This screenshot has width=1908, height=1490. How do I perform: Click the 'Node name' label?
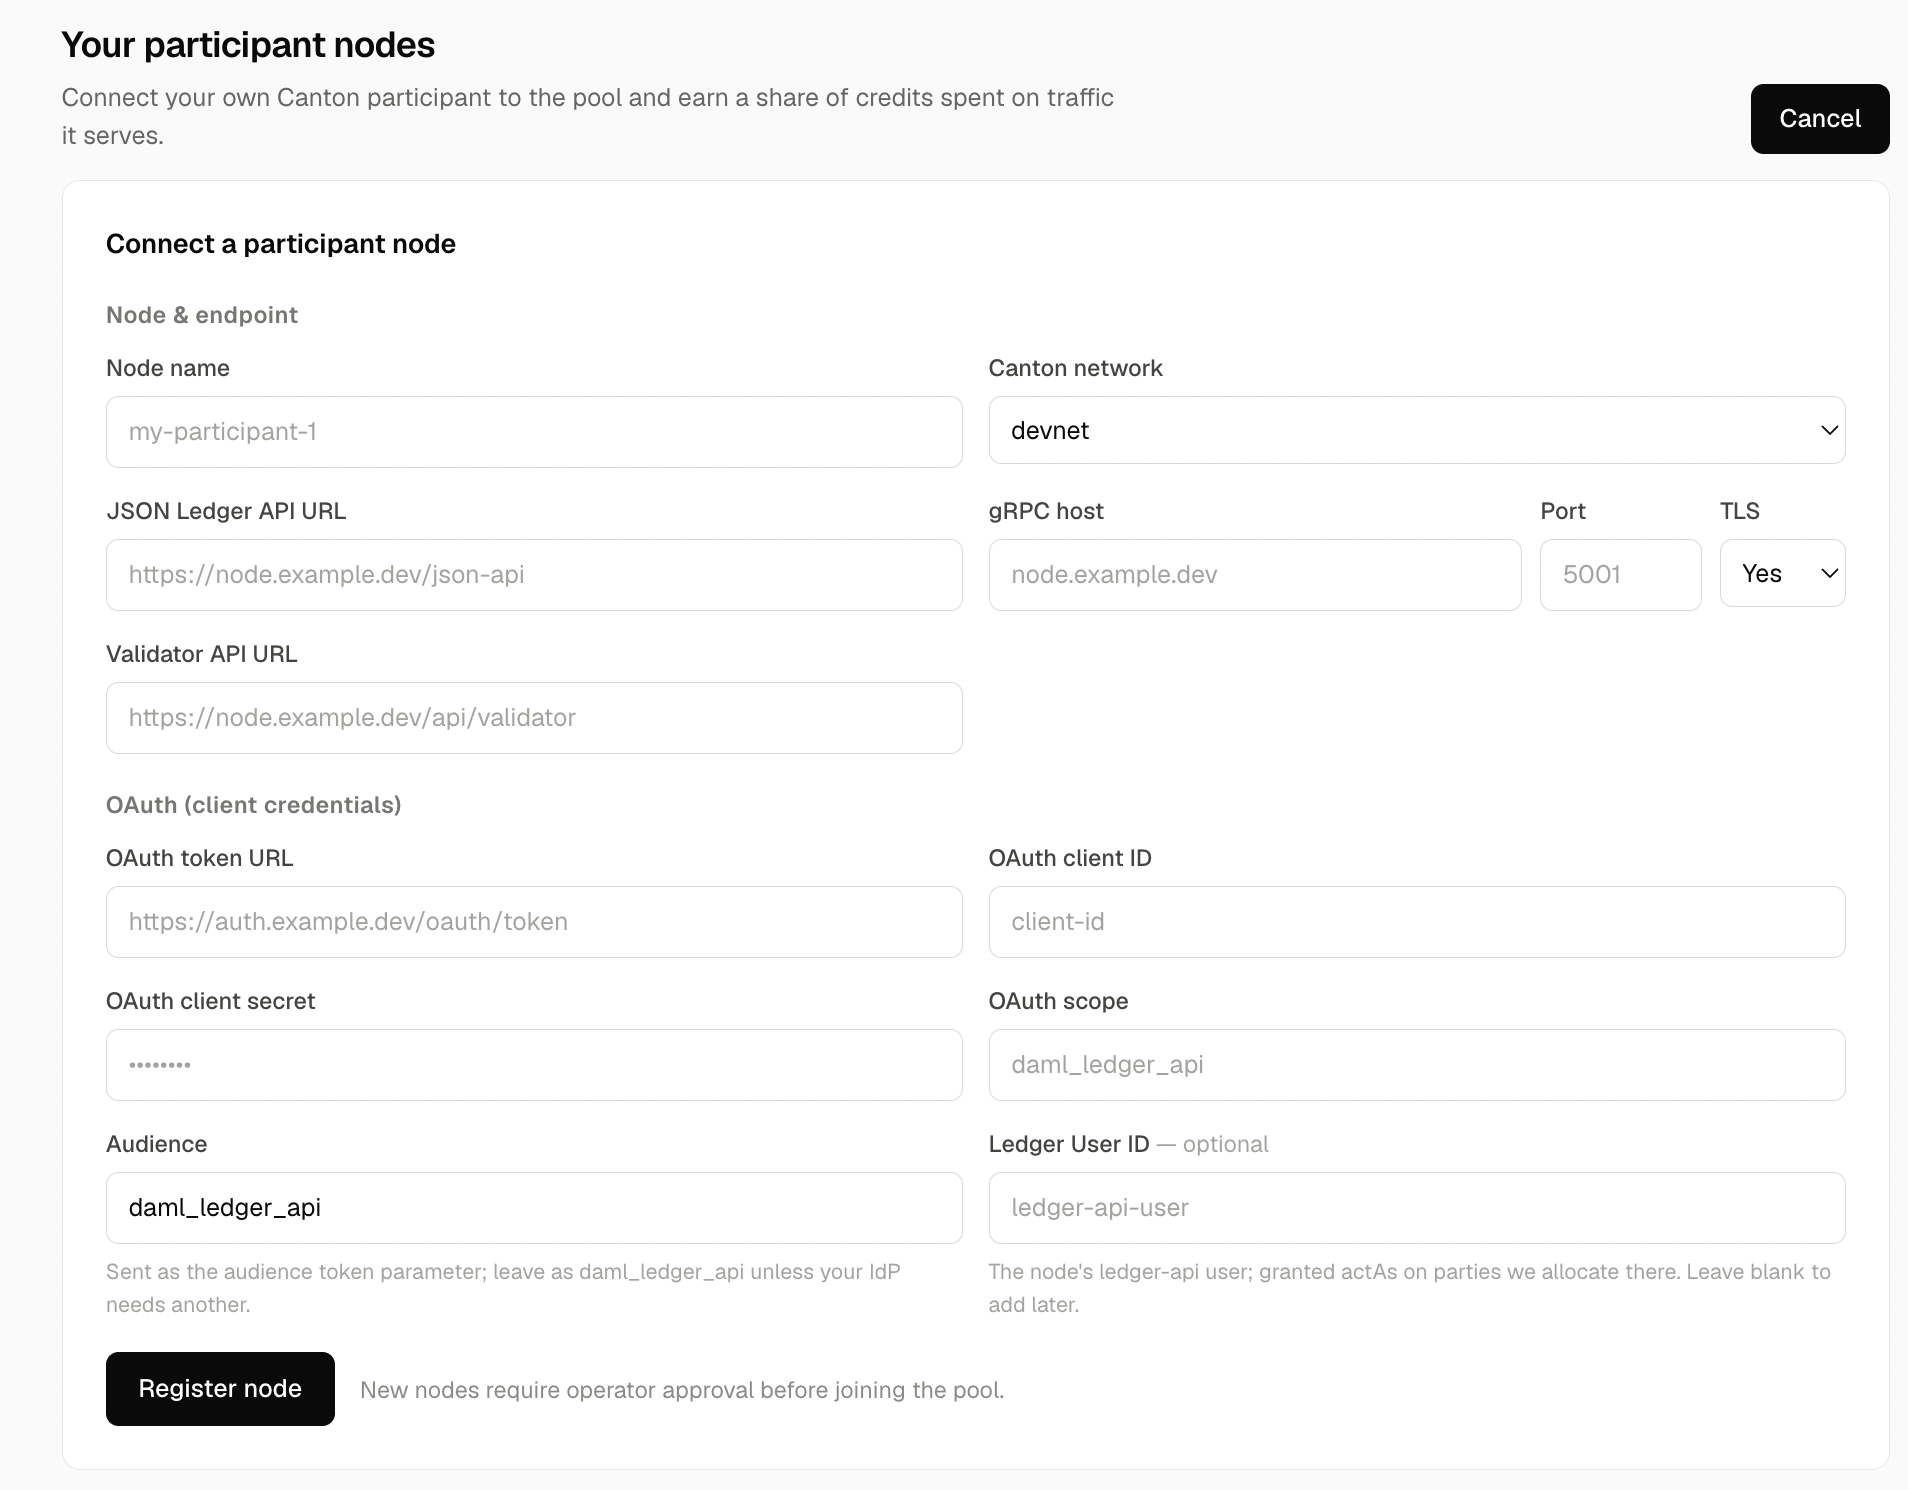(x=168, y=368)
